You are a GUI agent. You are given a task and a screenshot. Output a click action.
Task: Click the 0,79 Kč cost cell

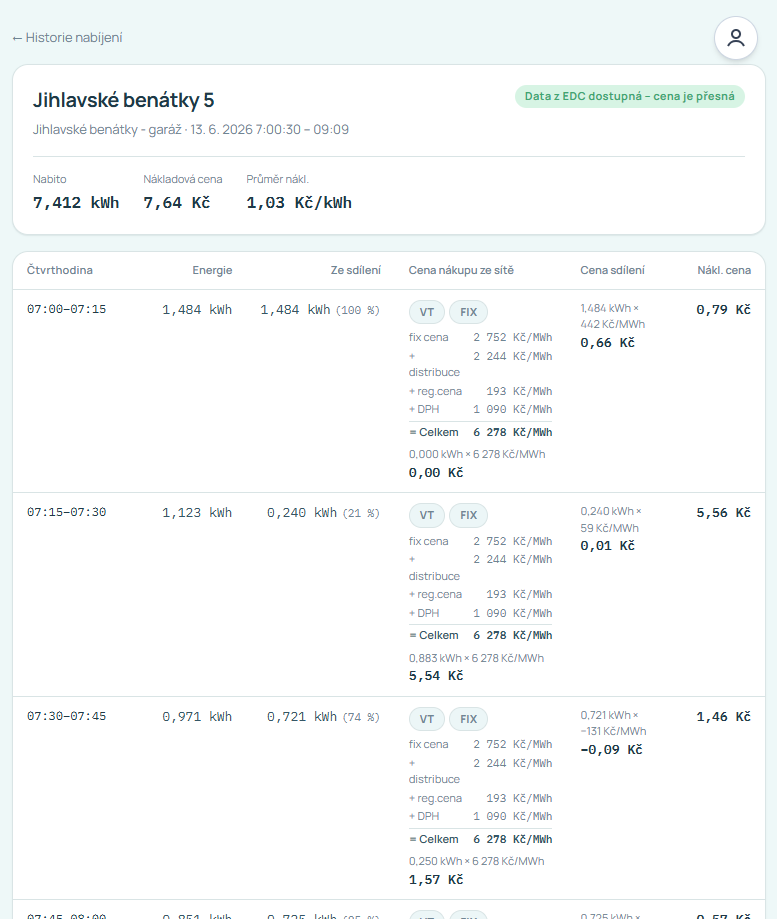pos(723,309)
